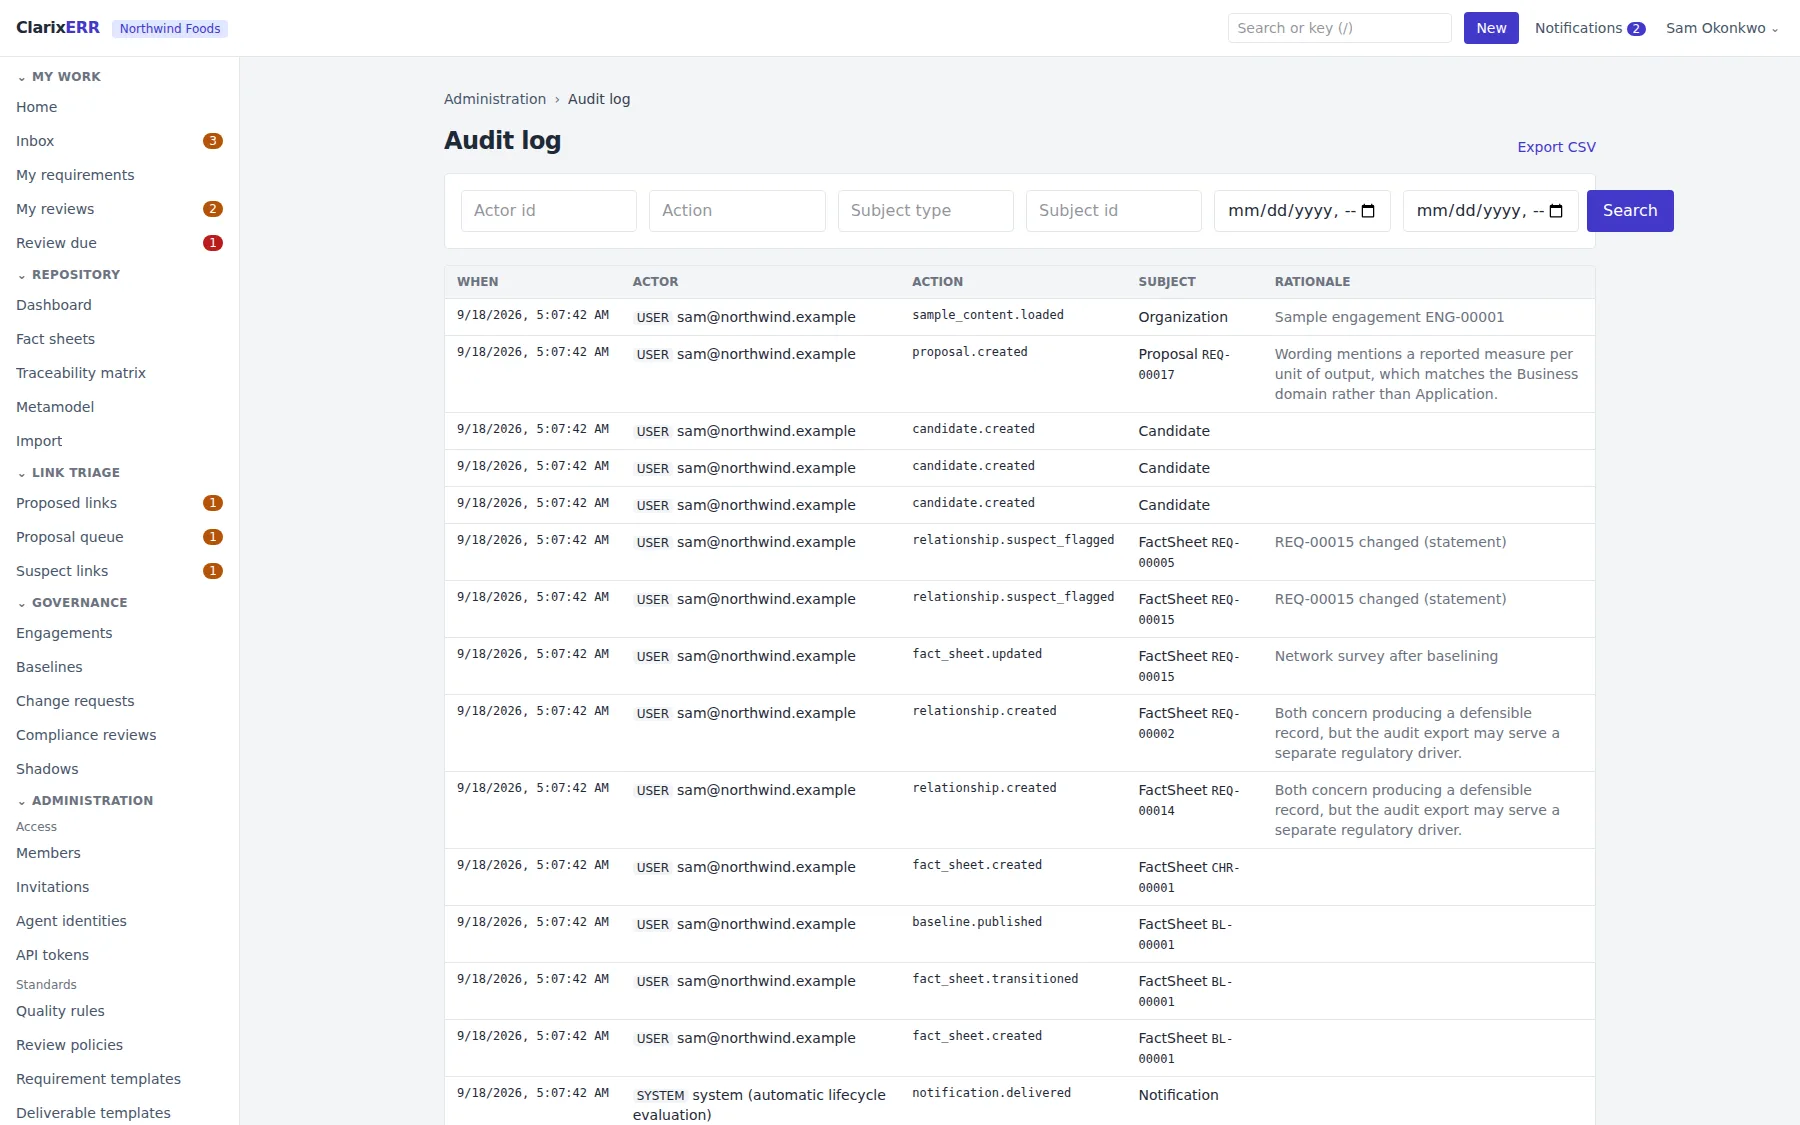Open Notifications
Viewport: 1800px width, 1125px height.
click(1589, 28)
